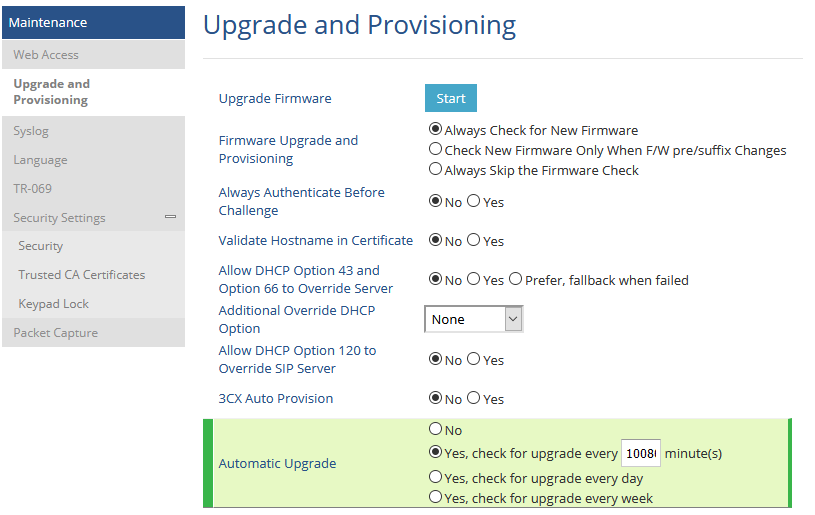The width and height of the screenshot is (815, 515).
Task: Open the Additional Override DHCP Option dropdown
Action: [474, 319]
